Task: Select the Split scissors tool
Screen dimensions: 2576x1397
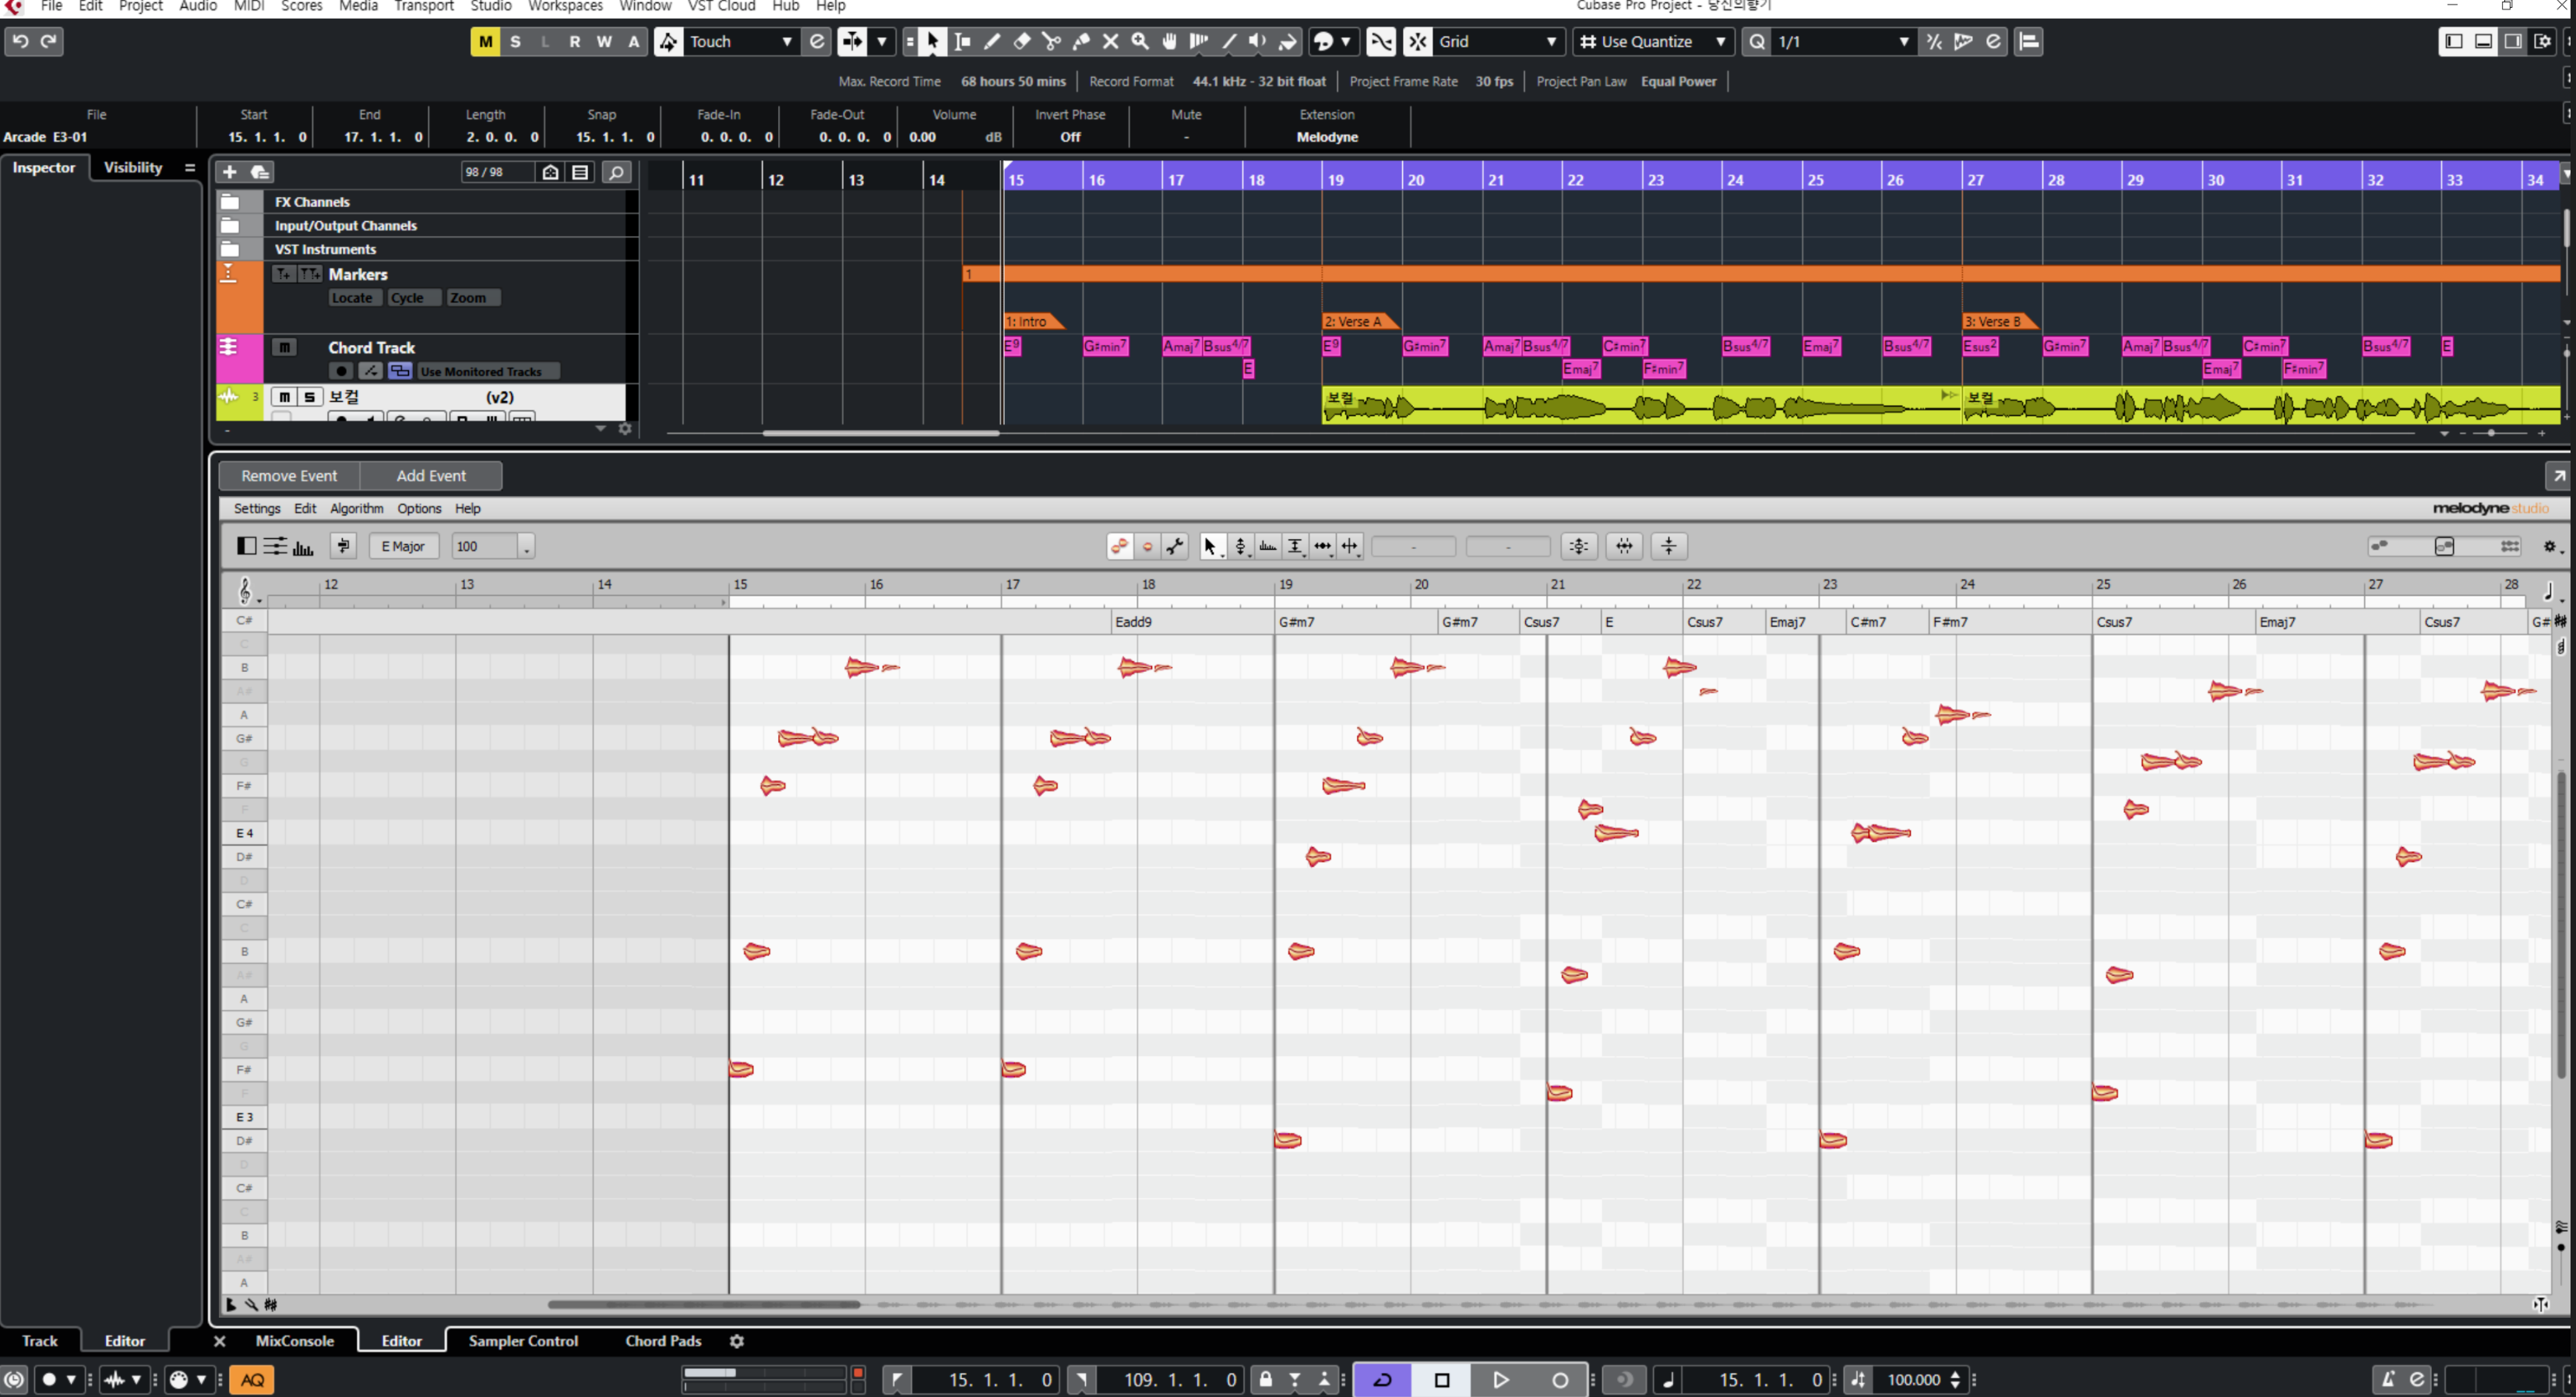Action: point(1051,41)
